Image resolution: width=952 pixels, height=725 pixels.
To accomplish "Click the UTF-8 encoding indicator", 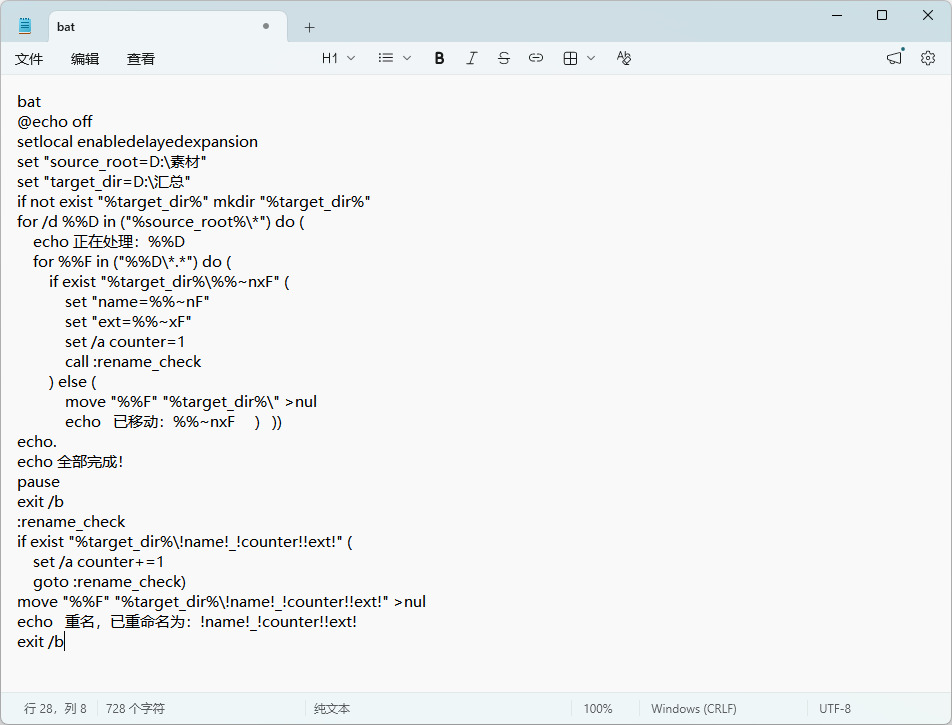I will tap(835, 709).
